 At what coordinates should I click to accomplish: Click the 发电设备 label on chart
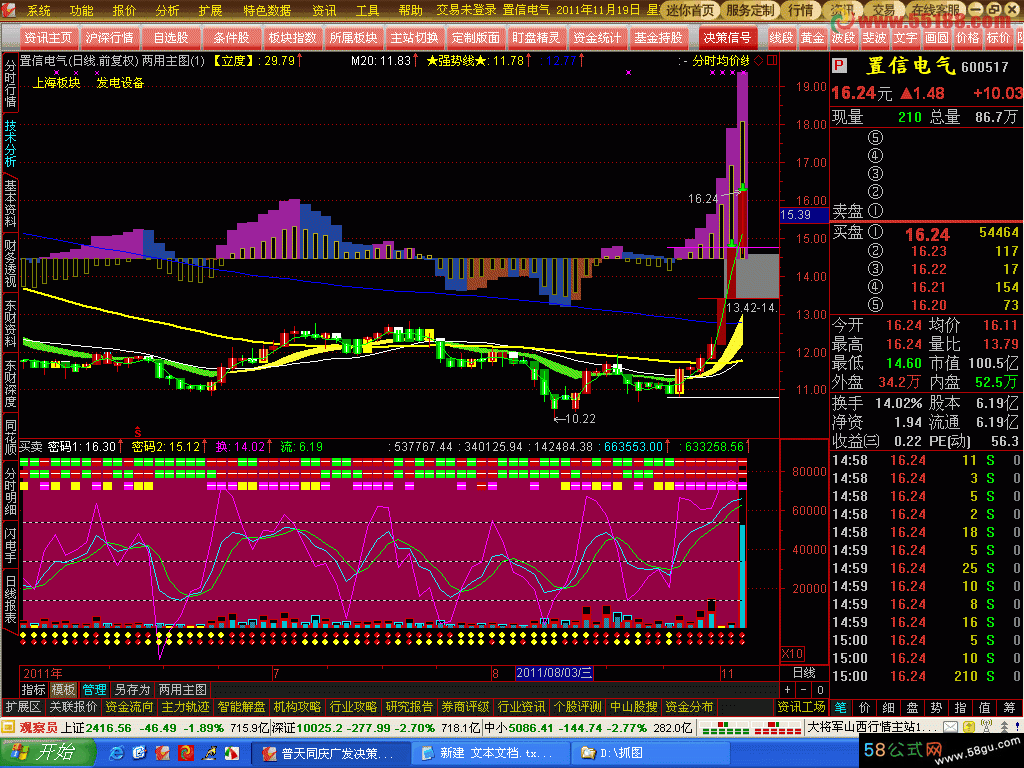pyautogui.click(x=120, y=83)
